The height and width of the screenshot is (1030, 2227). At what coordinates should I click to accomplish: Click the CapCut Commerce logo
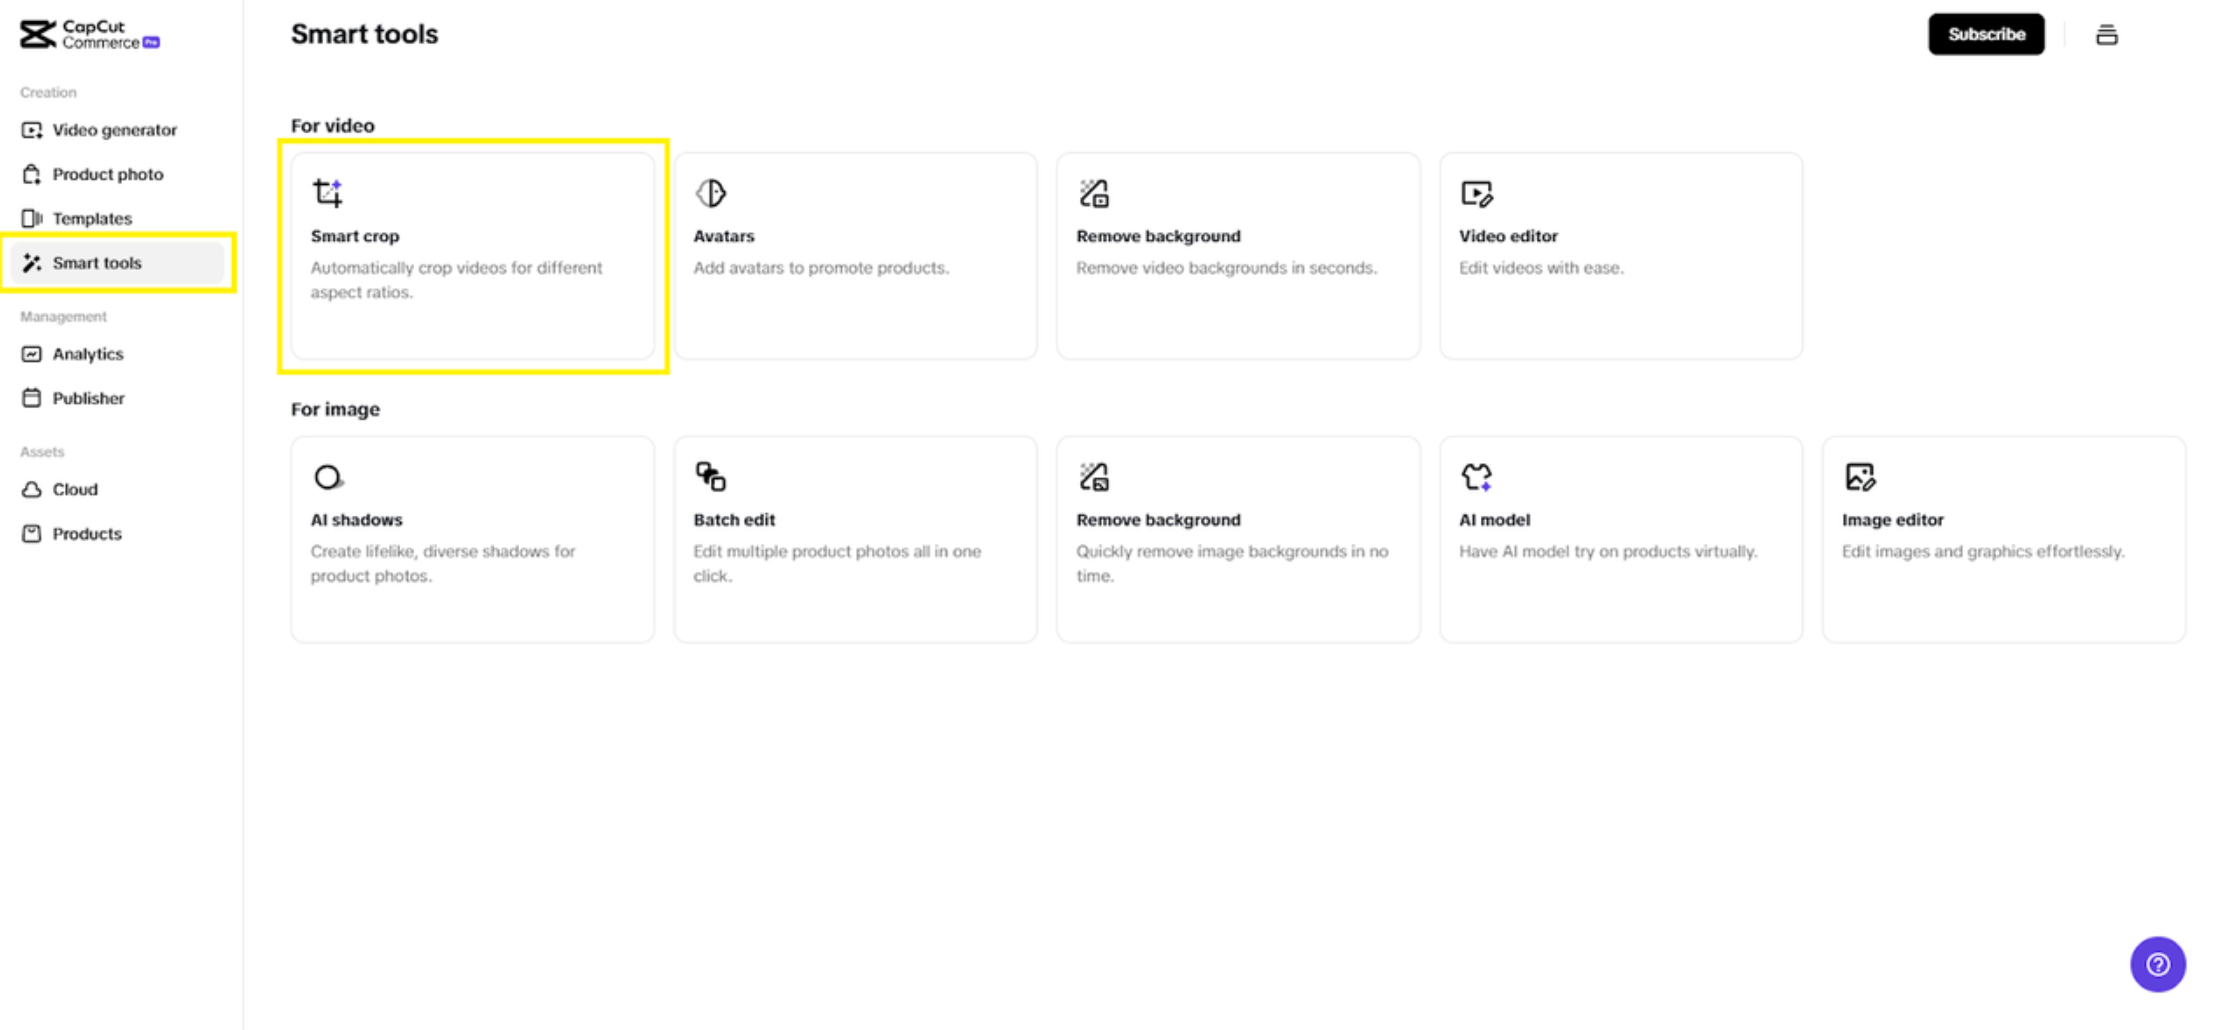tap(90, 35)
